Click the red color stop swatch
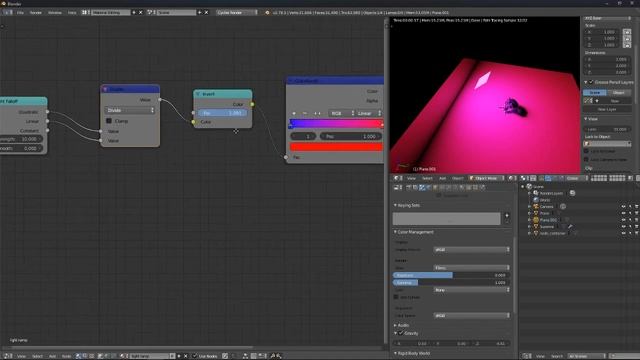 tap(337, 147)
